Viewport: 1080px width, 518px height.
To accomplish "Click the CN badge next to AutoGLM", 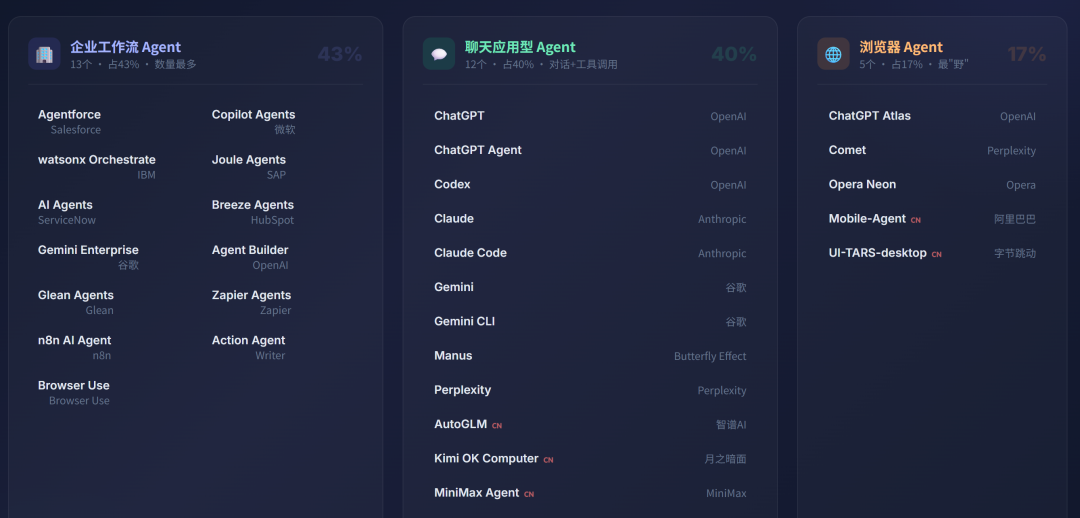I will (x=497, y=426).
